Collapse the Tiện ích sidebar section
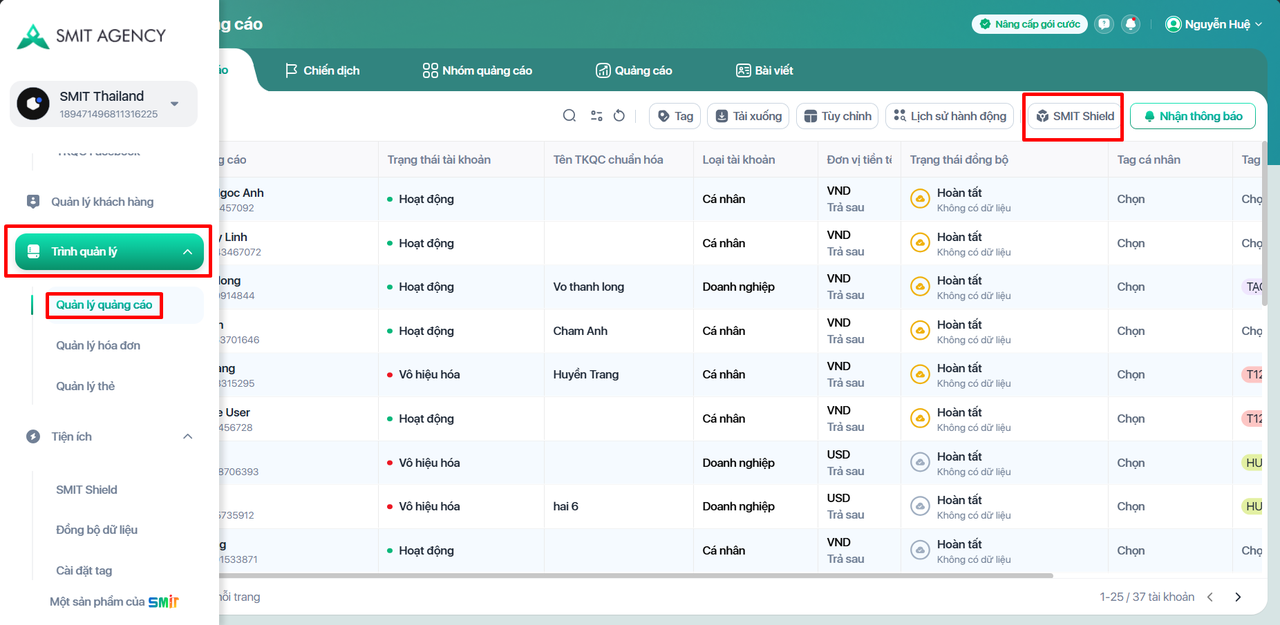 pos(187,437)
